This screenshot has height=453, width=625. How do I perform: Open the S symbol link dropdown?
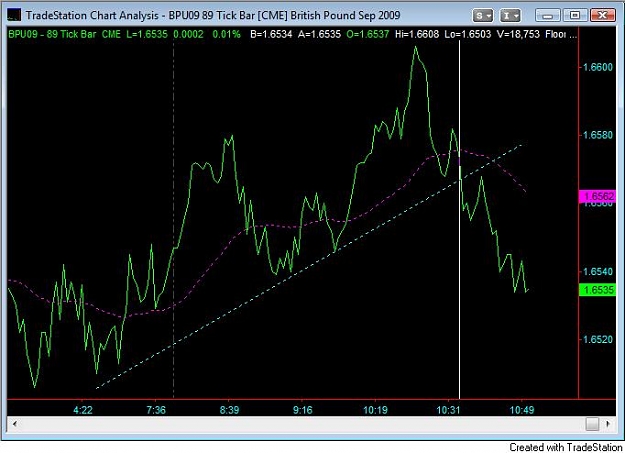(483, 16)
